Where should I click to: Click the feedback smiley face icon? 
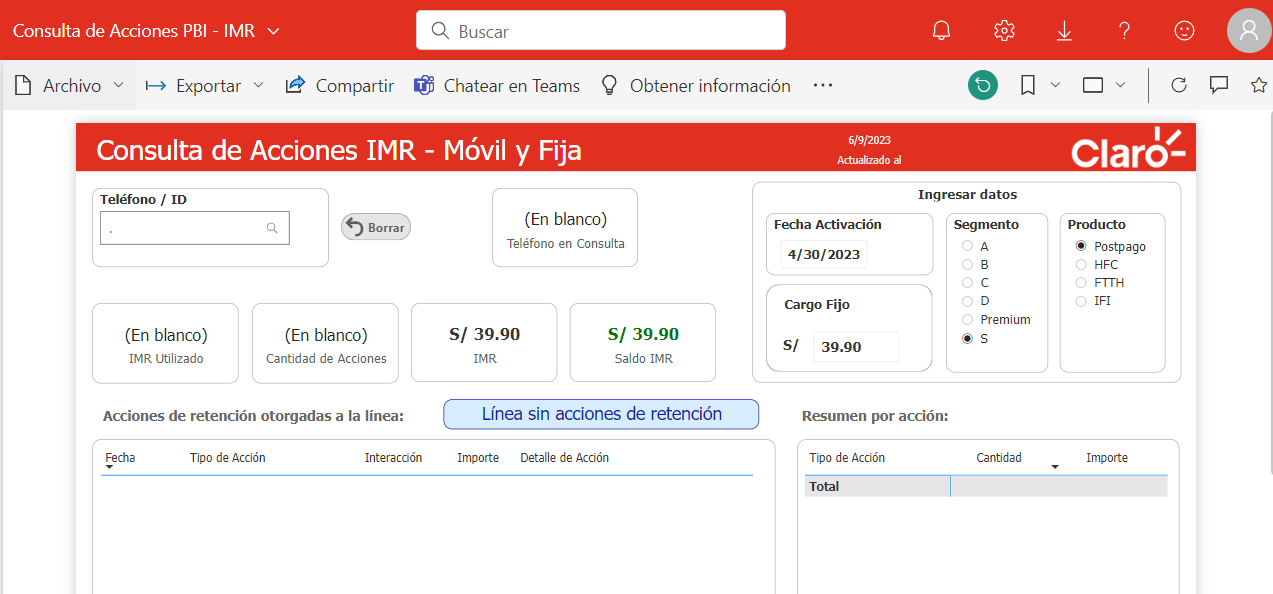click(1184, 30)
